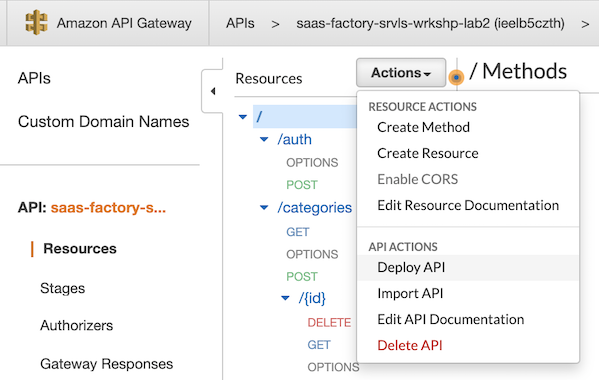Viewport: 599px width, 380px height.
Task: Open saas-factory-srvls-wrkshp-lab2 breadcrumb link
Action: tap(431, 23)
